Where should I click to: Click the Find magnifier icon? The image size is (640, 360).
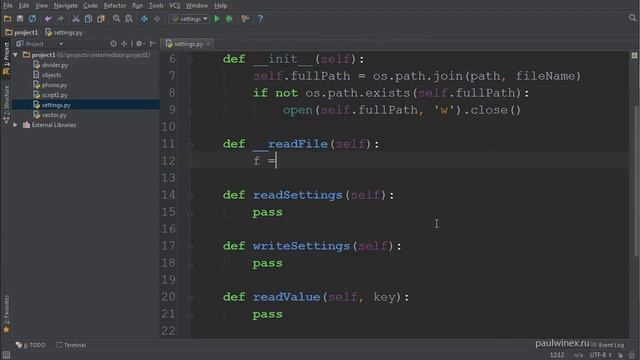click(117, 19)
